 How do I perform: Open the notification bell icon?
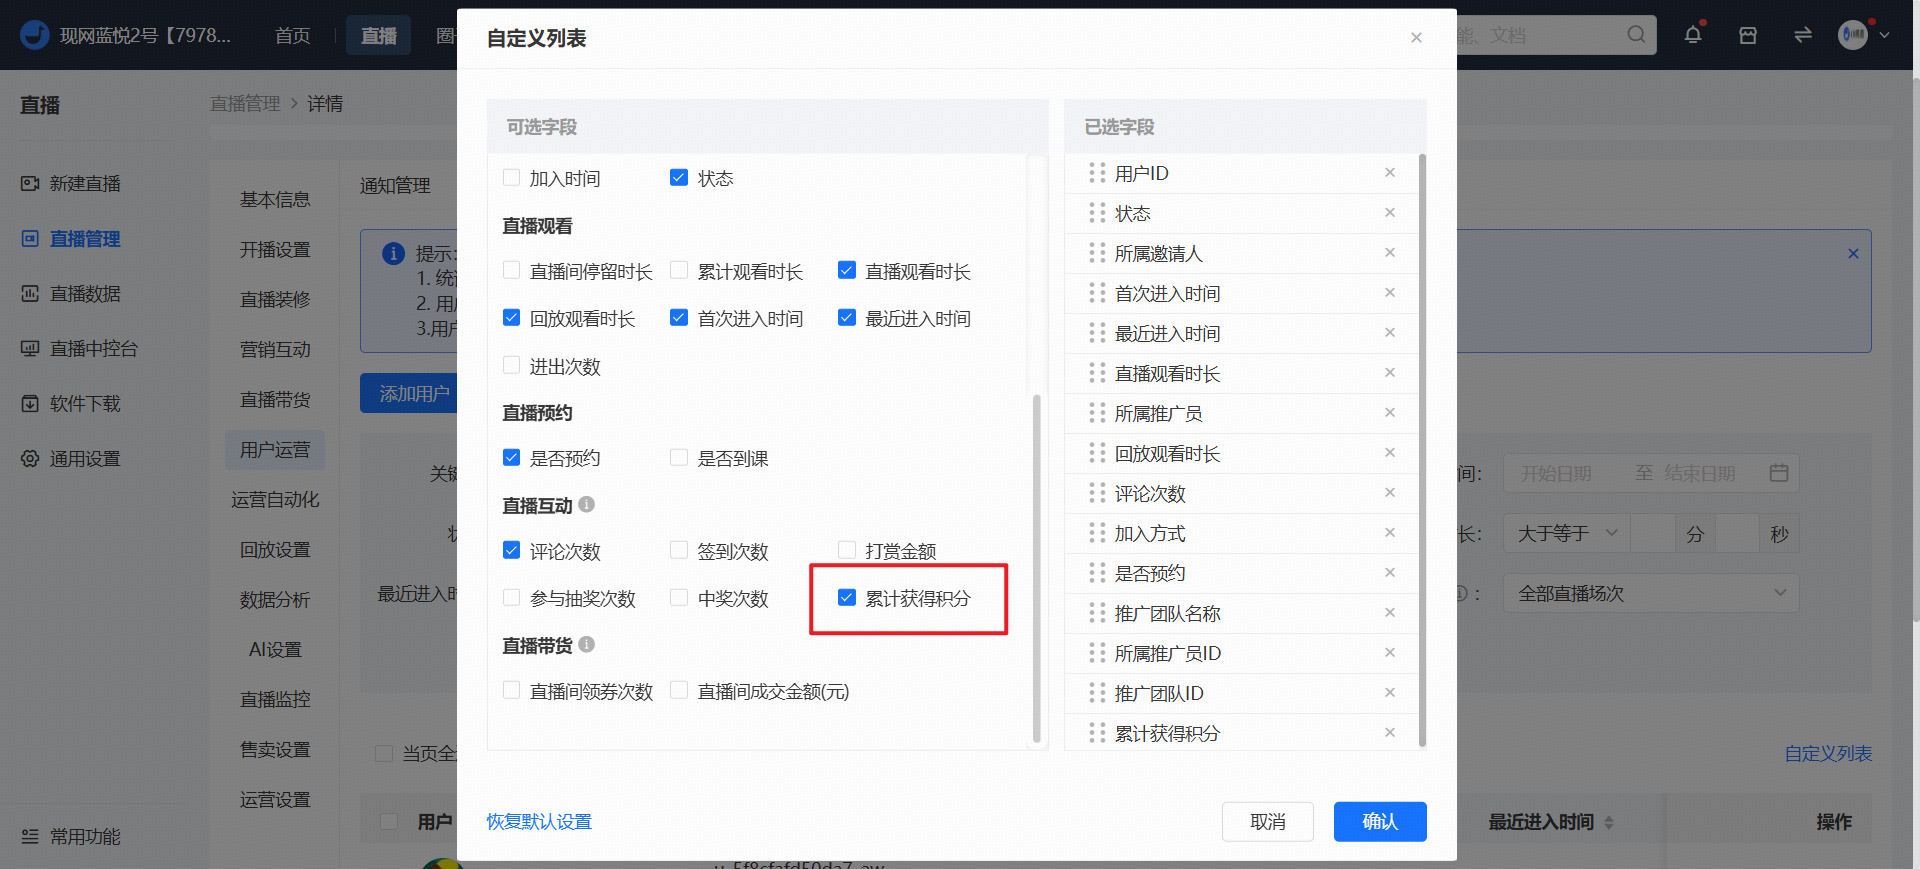coord(1693,35)
